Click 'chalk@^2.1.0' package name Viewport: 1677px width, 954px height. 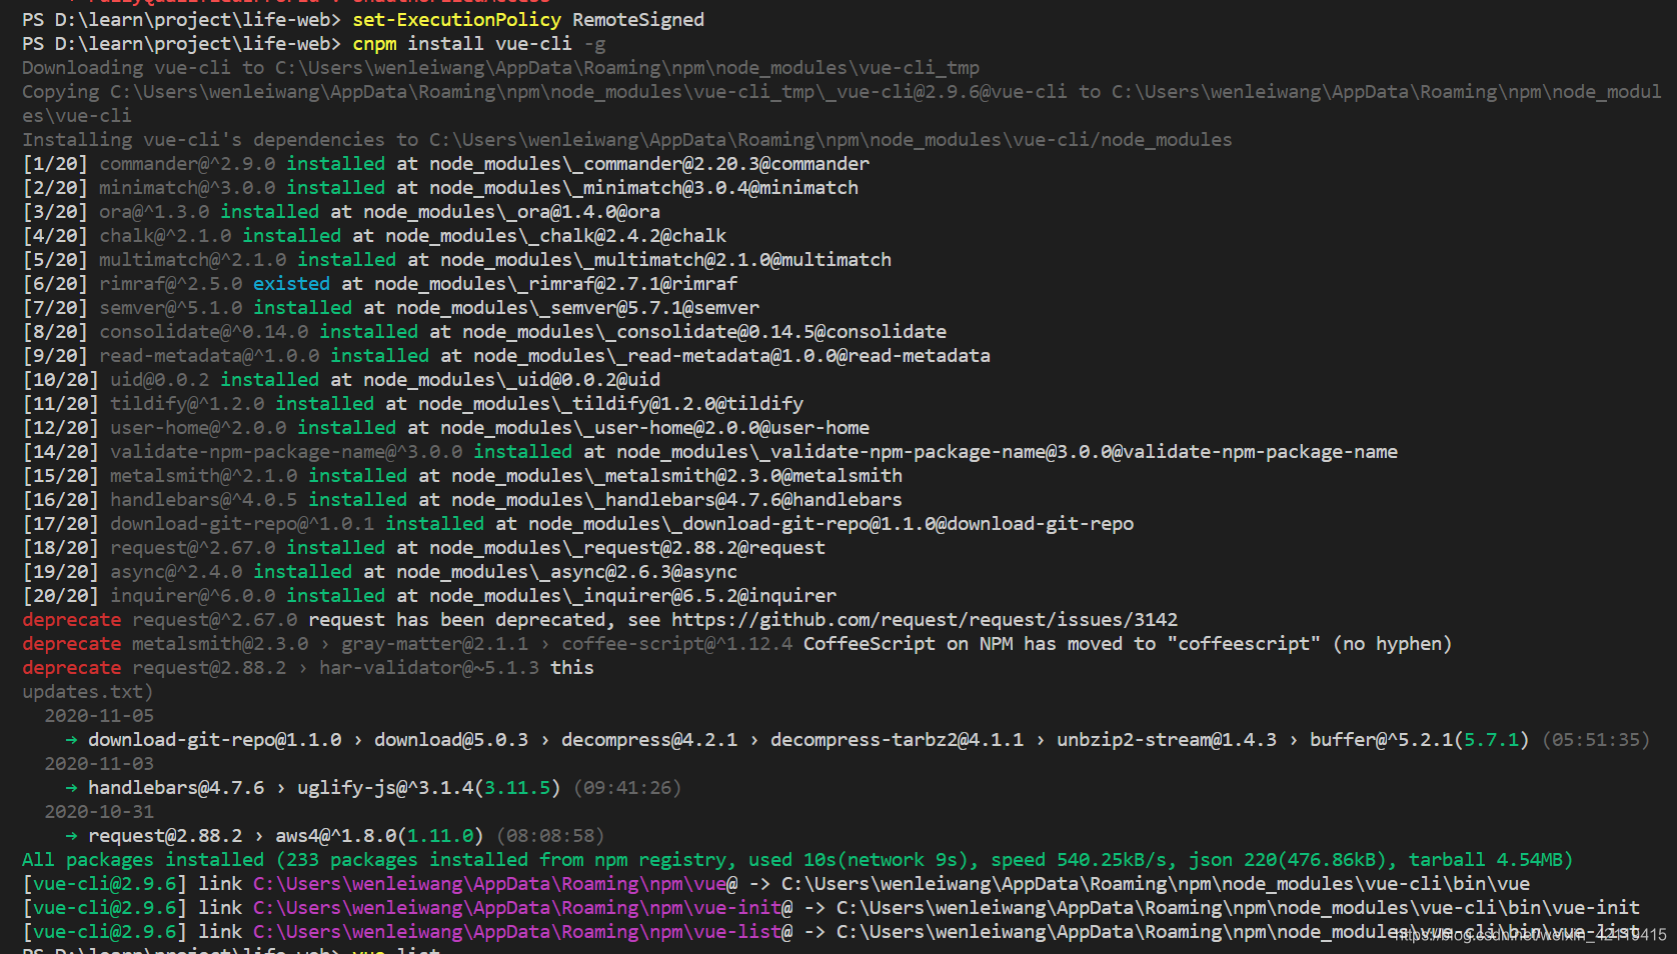pyautogui.click(x=165, y=236)
